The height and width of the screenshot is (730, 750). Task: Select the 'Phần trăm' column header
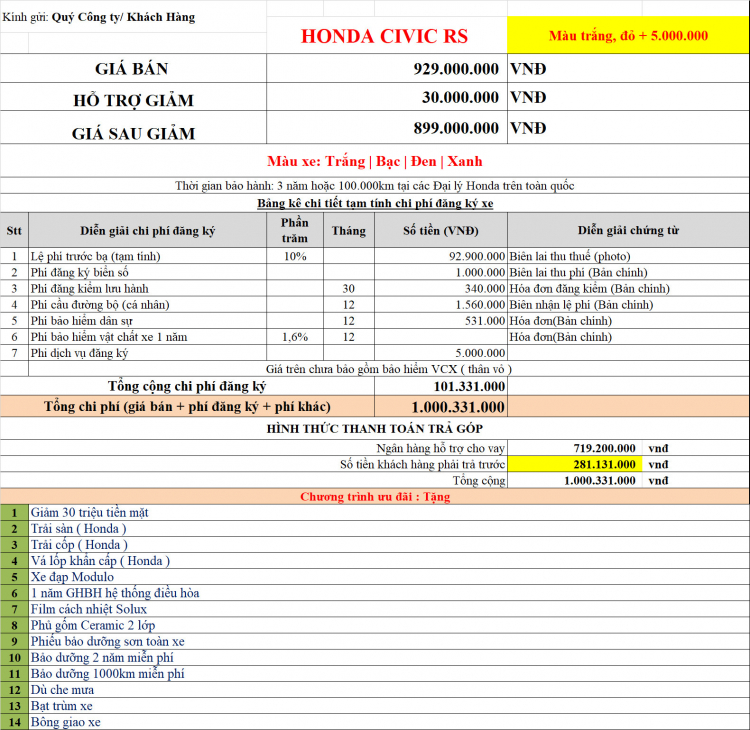(x=295, y=230)
